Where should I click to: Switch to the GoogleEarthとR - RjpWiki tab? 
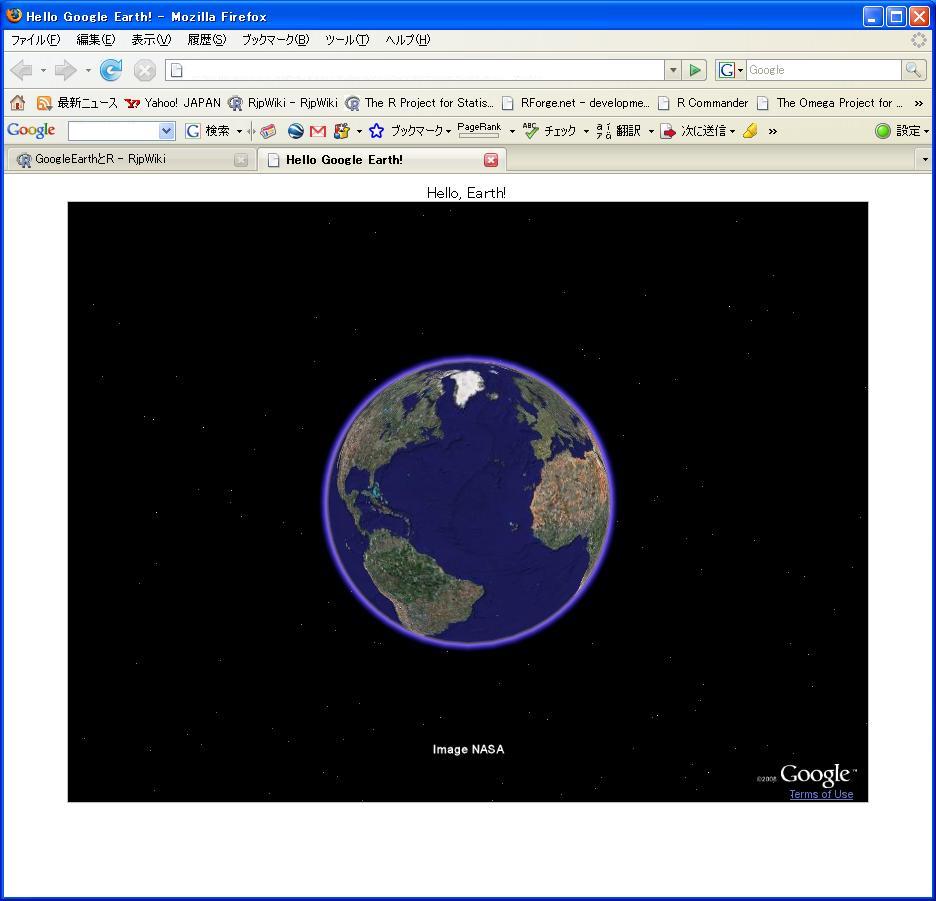click(100, 160)
